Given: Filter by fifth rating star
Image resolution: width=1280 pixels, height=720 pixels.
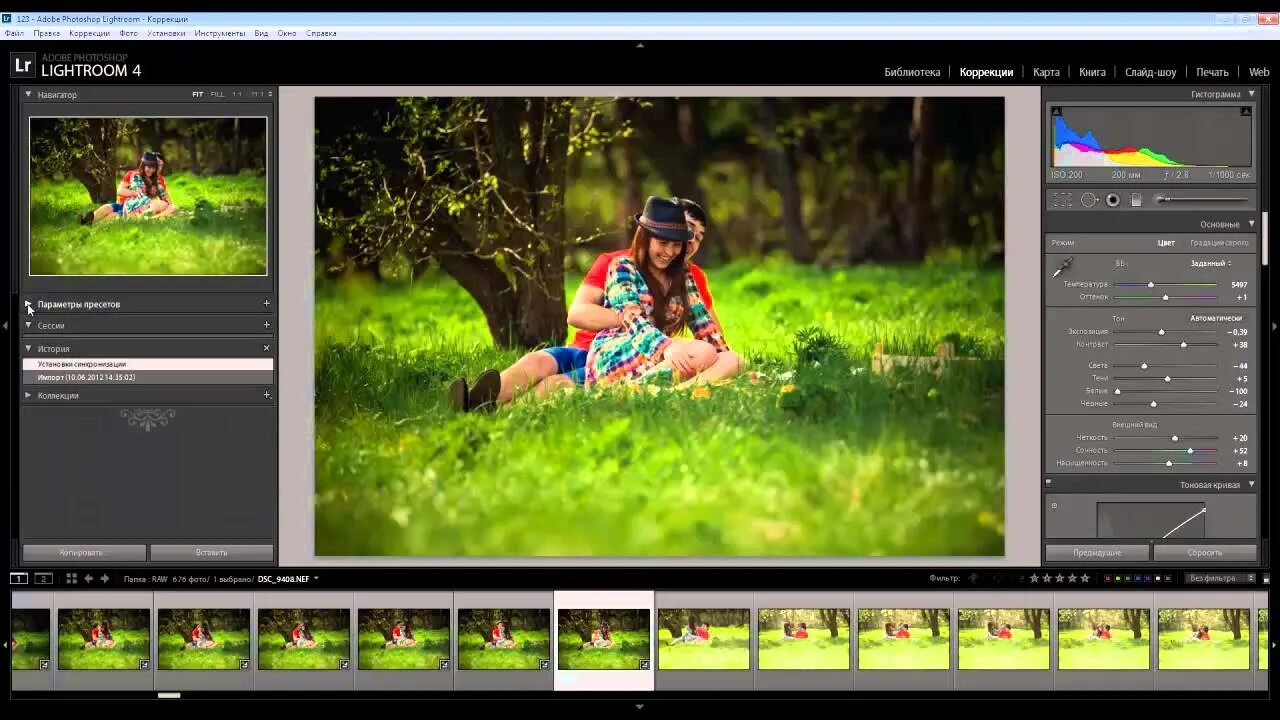Looking at the screenshot, I should point(1085,578).
